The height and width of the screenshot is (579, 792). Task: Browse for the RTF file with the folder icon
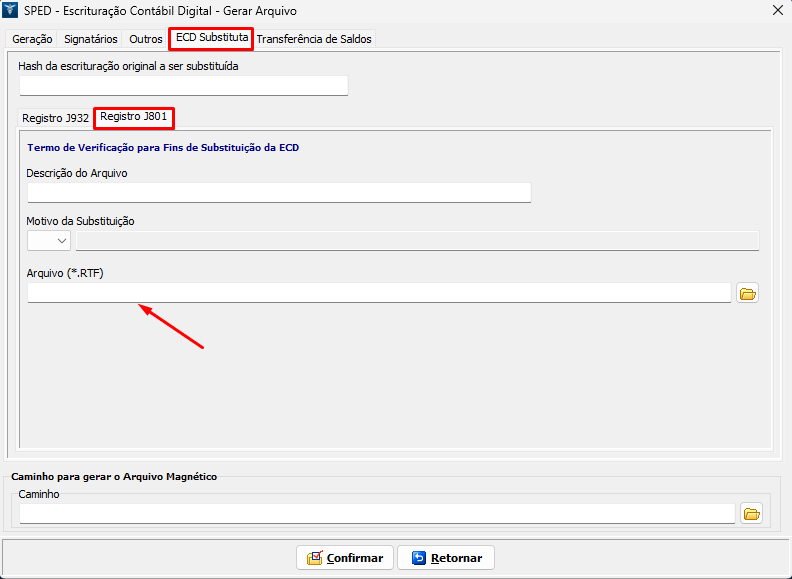747,293
